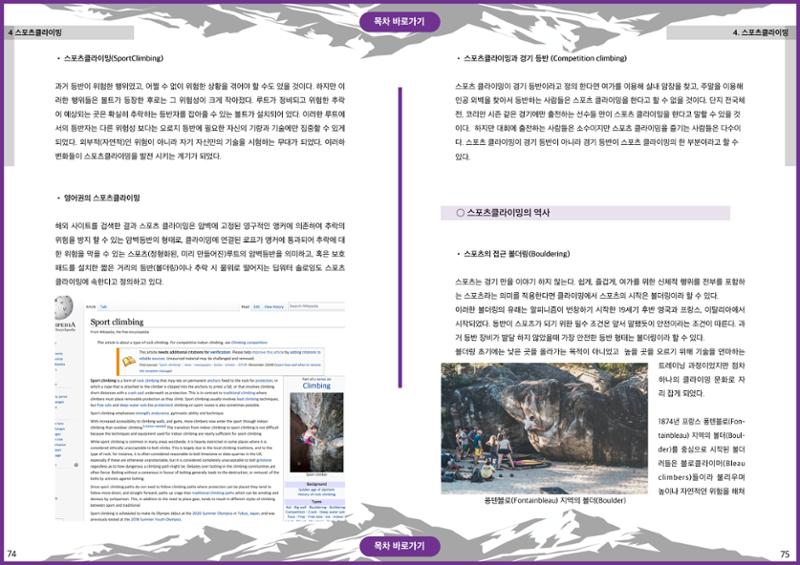Select the left header tab 4 스포츠클라이밍
The width and height of the screenshot is (800, 565).
tap(69, 33)
